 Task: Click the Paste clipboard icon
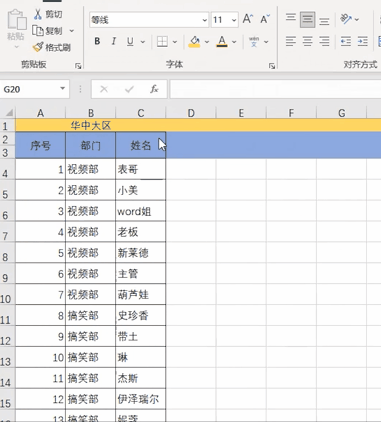pyautogui.click(x=17, y=20)
